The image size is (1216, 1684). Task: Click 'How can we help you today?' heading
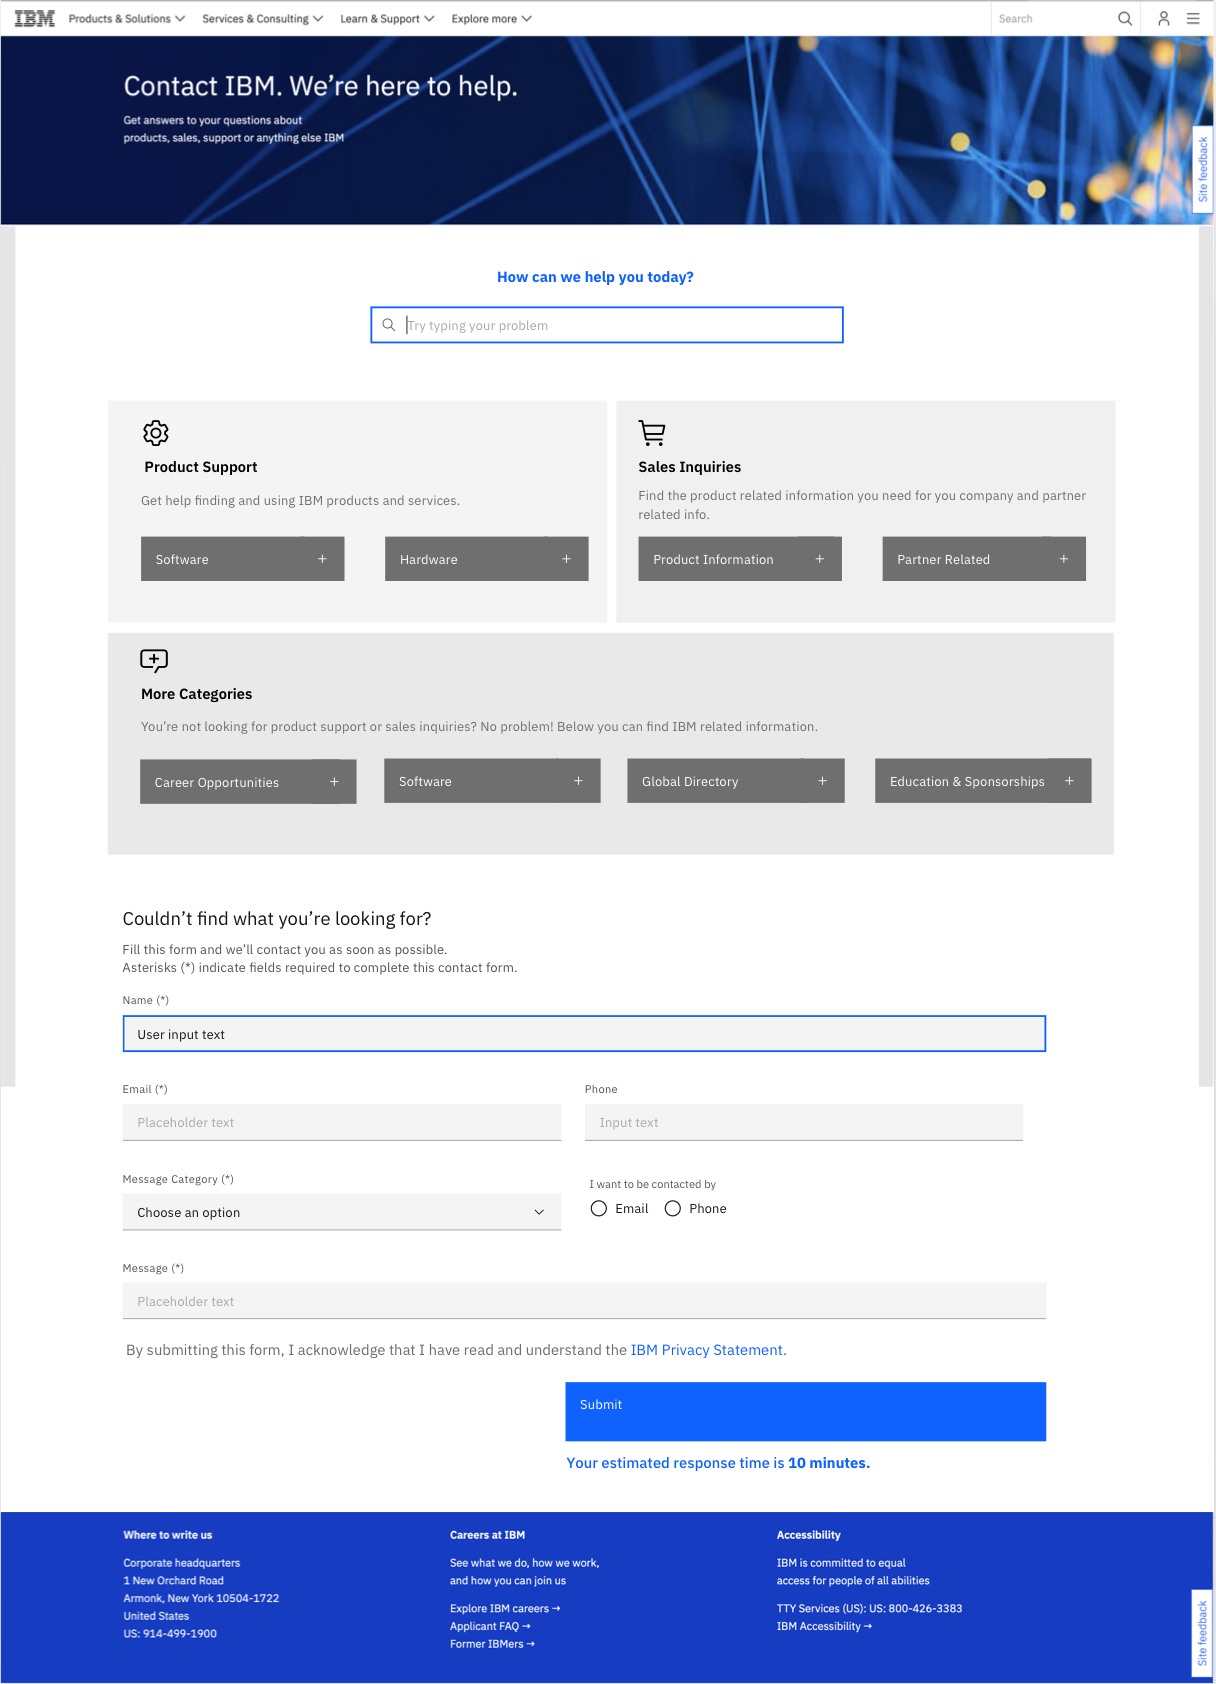point(595,277)
